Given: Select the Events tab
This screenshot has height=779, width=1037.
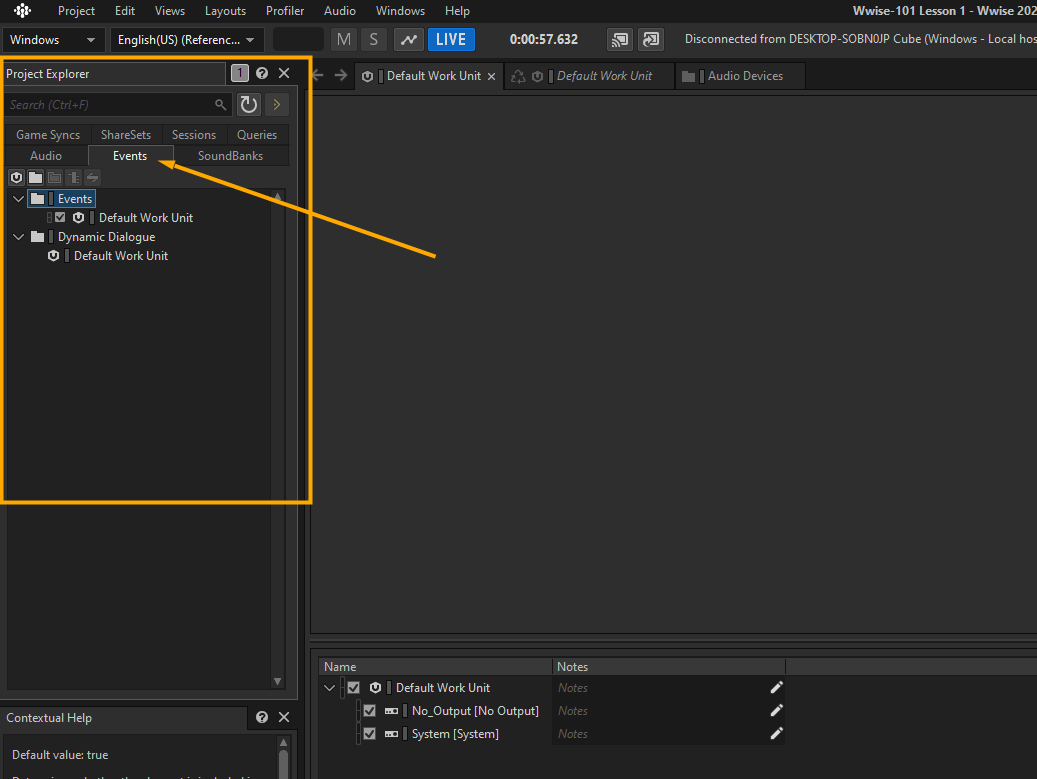Looking at the screenshot, I should 130,156.
